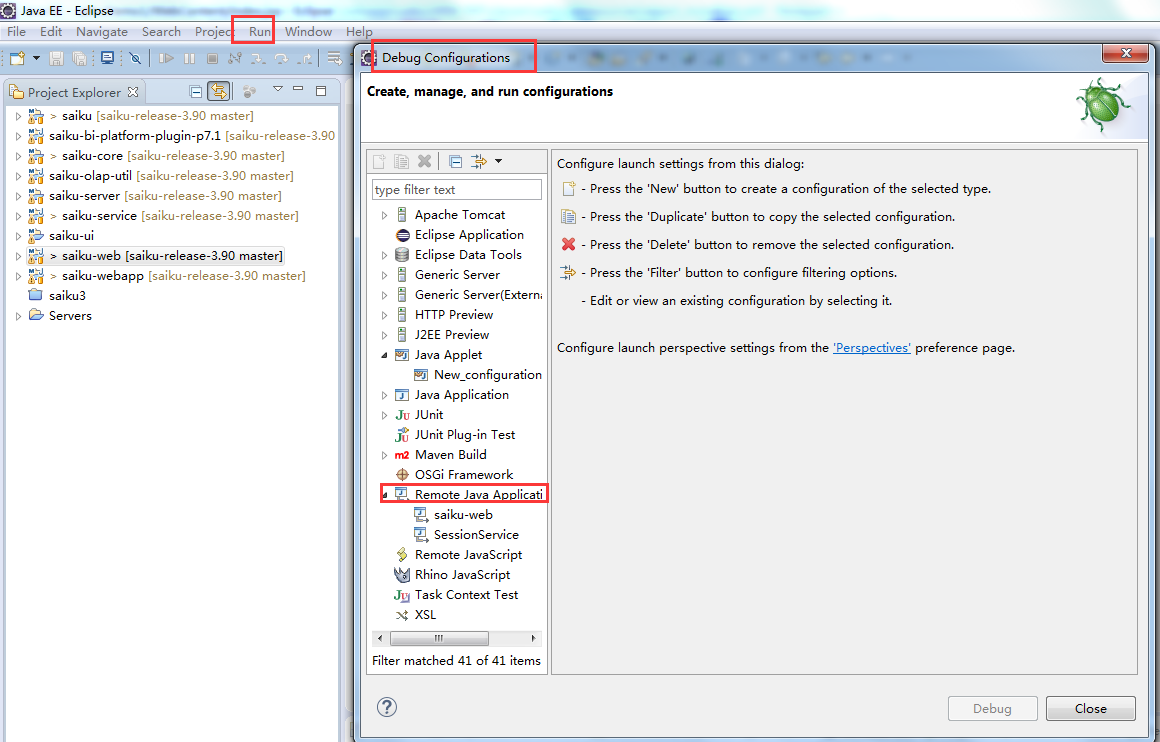Expand the saiku-core project node

18,156
